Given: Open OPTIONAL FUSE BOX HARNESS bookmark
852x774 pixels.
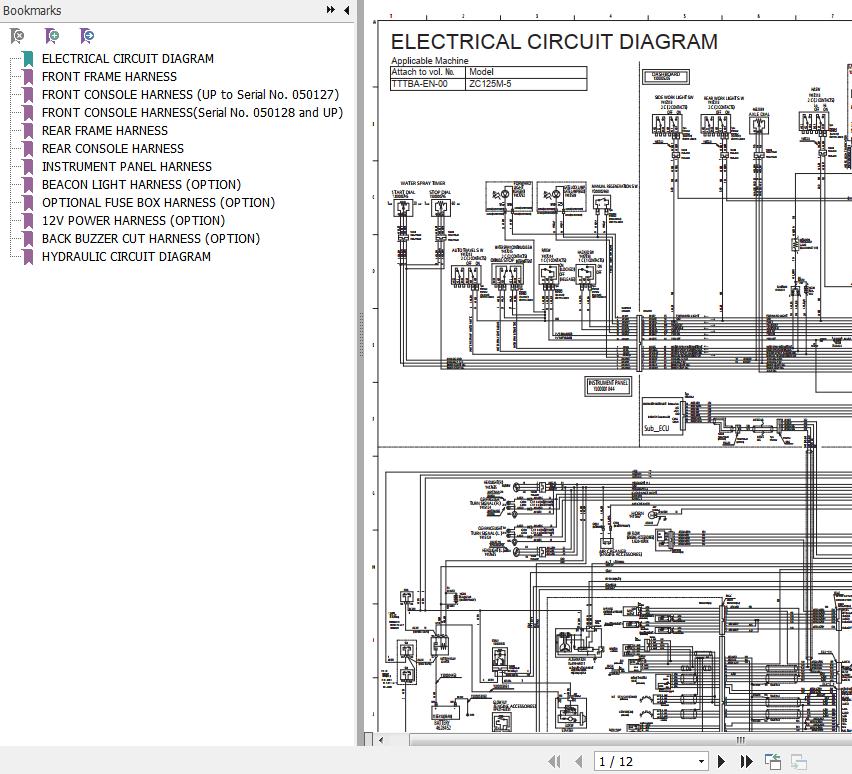Looking at the screenshot, I should 159,202.
